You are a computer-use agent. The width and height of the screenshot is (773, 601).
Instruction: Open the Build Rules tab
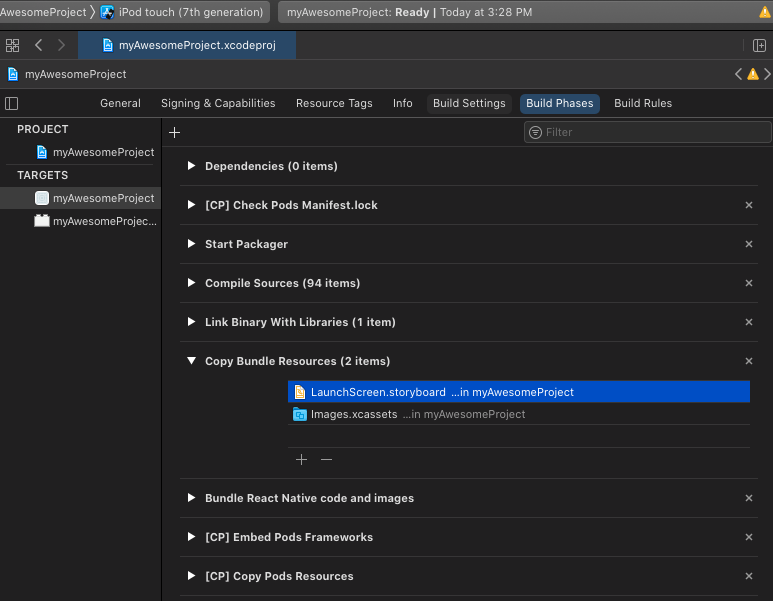pos(643,104)
